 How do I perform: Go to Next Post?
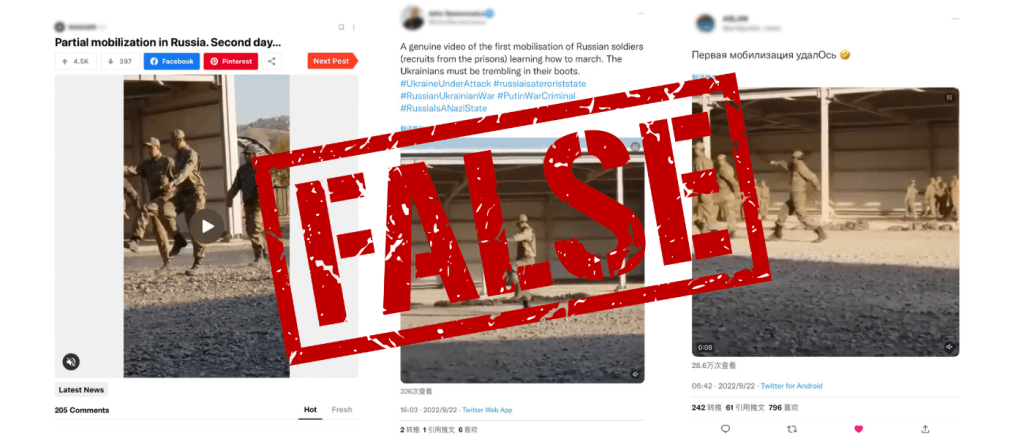click(332, 61)
